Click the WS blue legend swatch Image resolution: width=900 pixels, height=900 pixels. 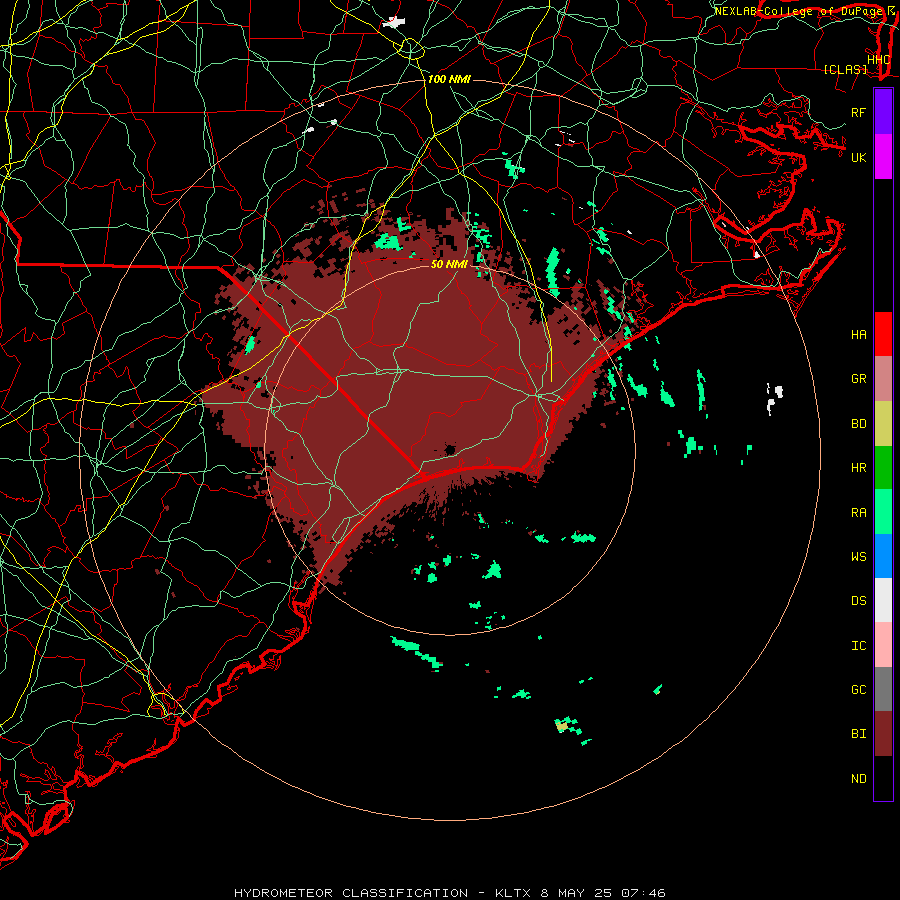coord(883,556)
